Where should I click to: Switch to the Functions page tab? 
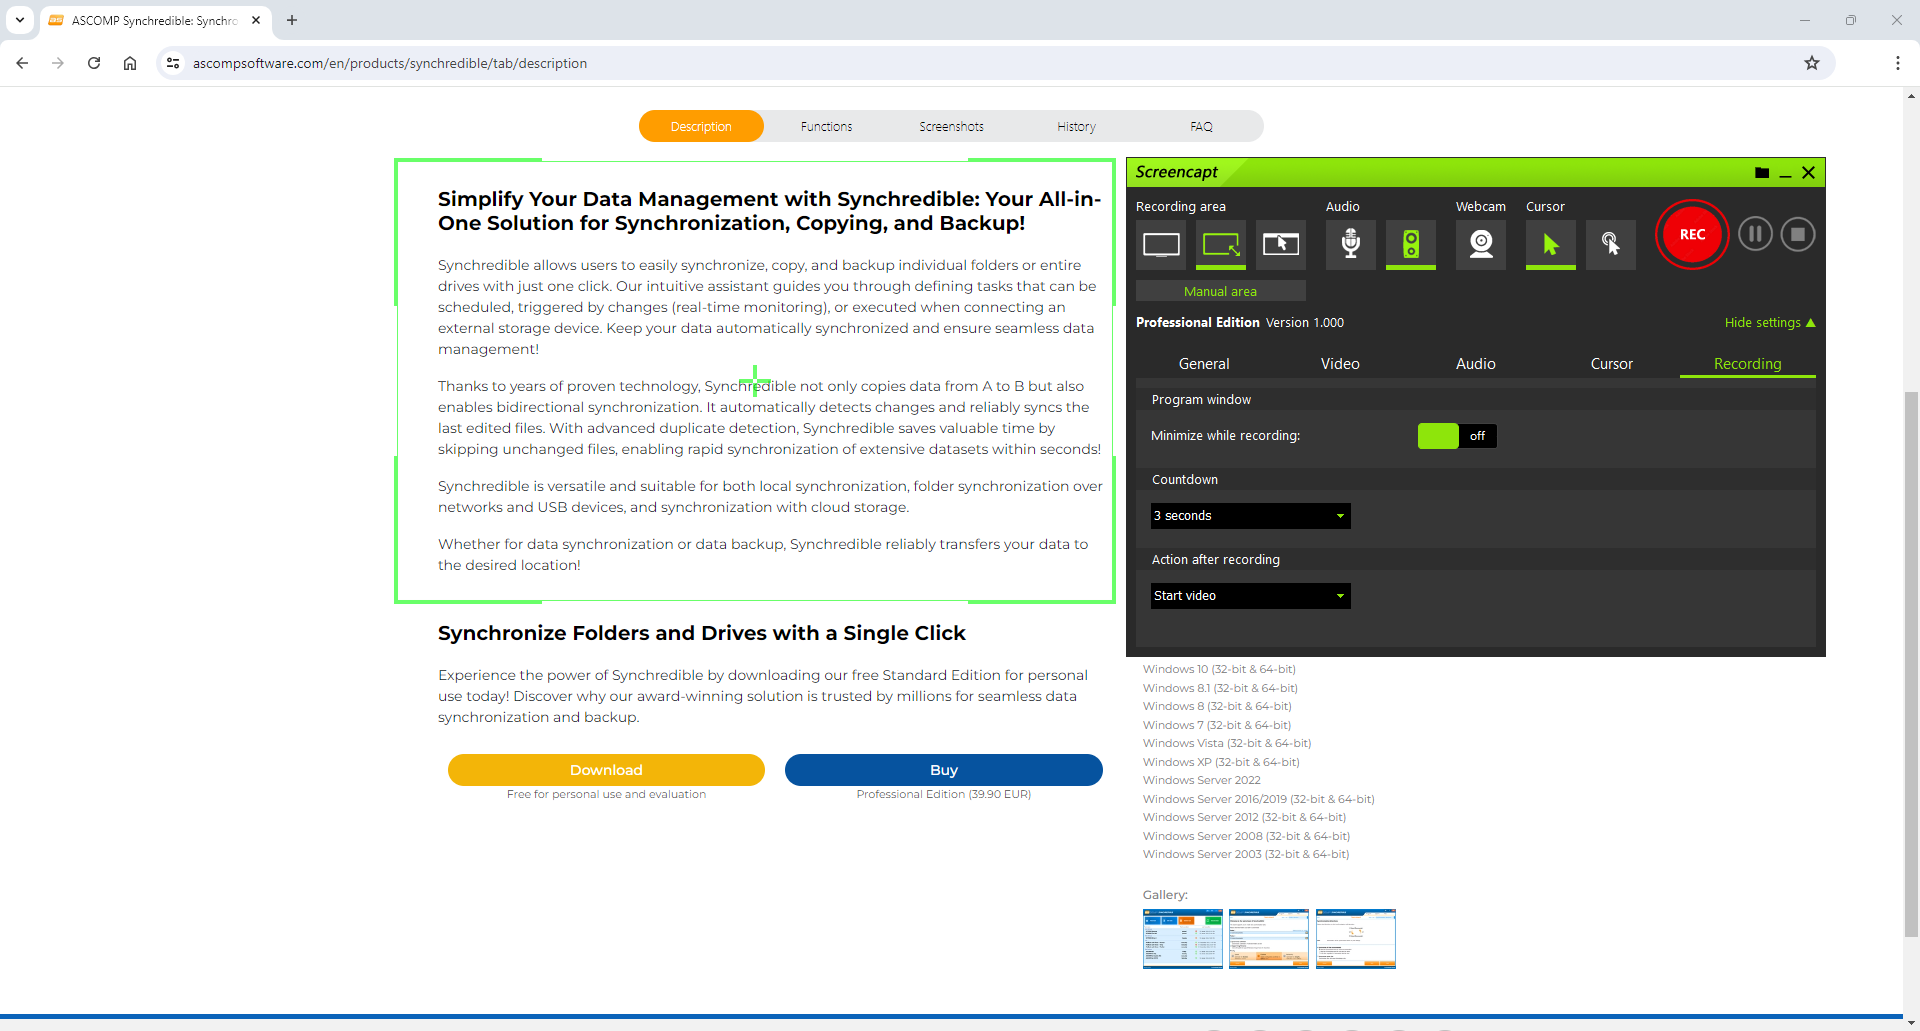coord(826,126)
